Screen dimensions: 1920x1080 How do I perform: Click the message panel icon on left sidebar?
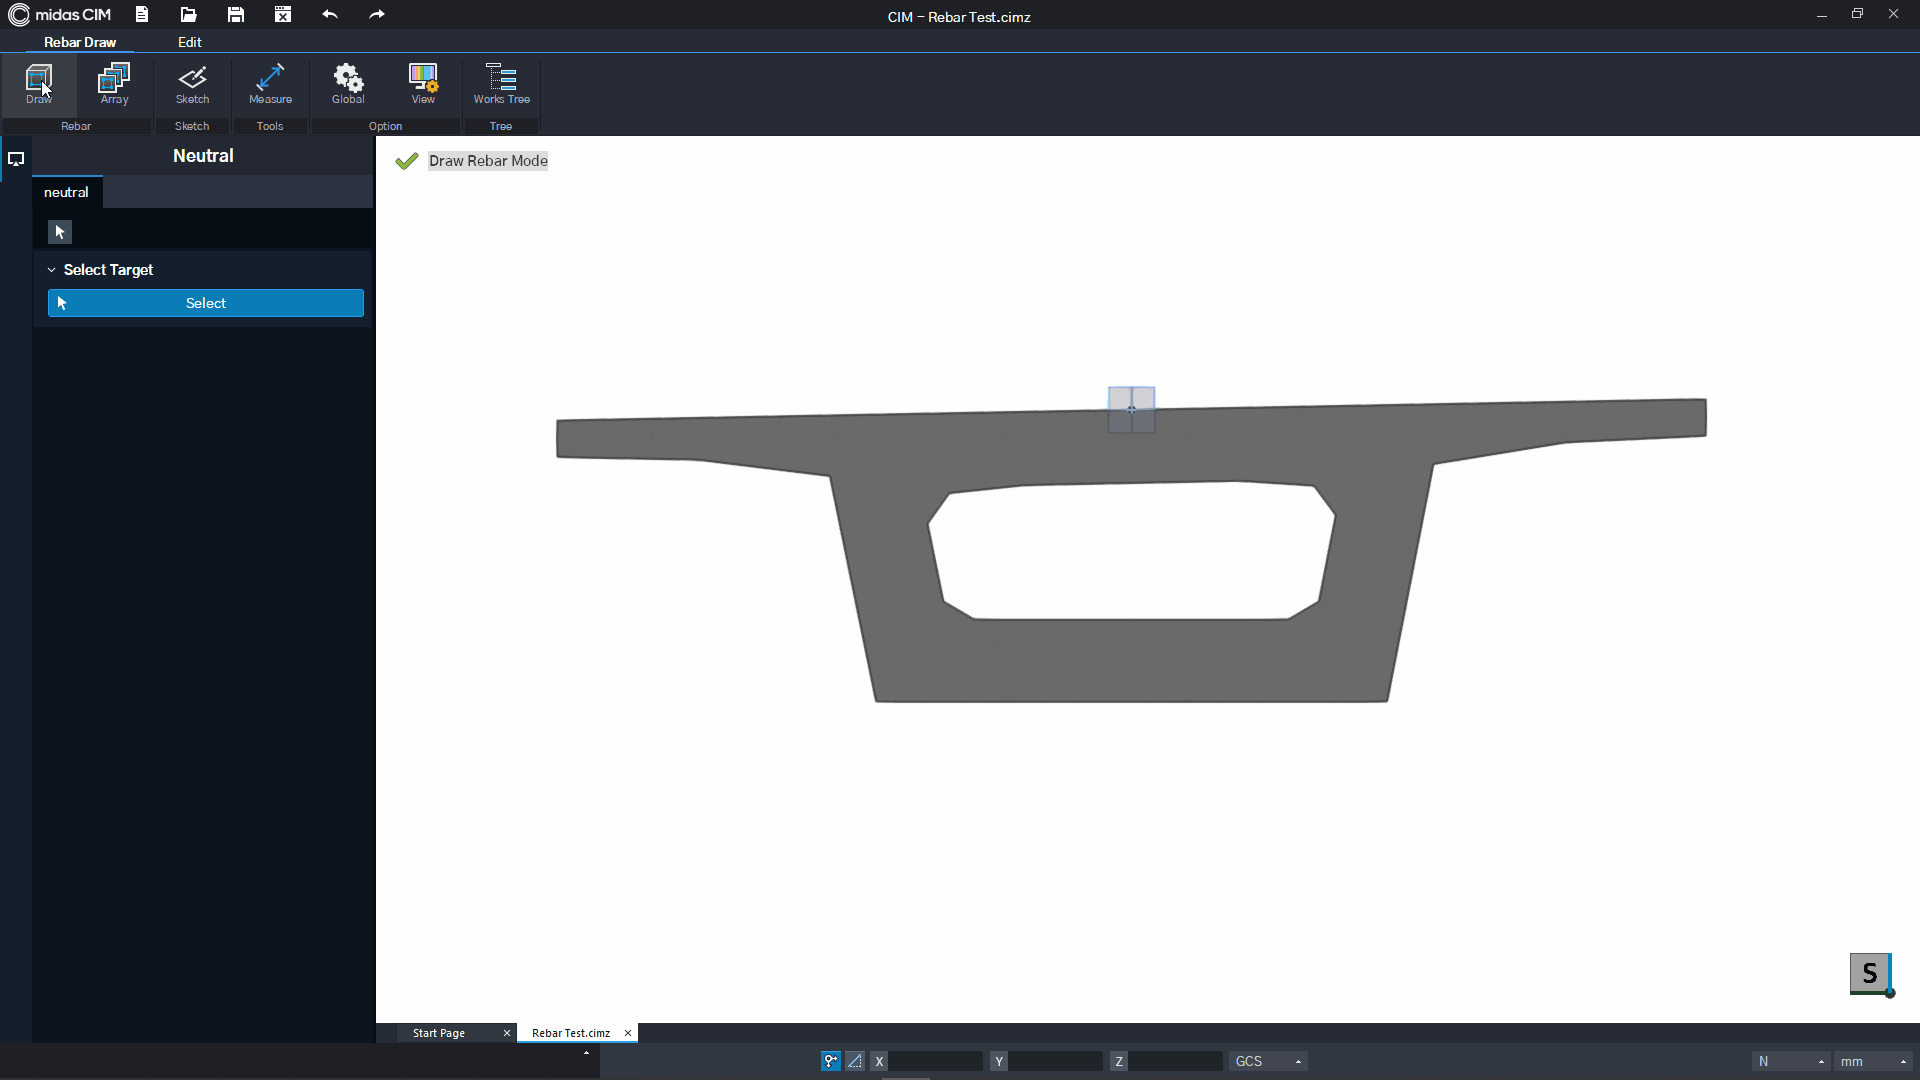16,158
